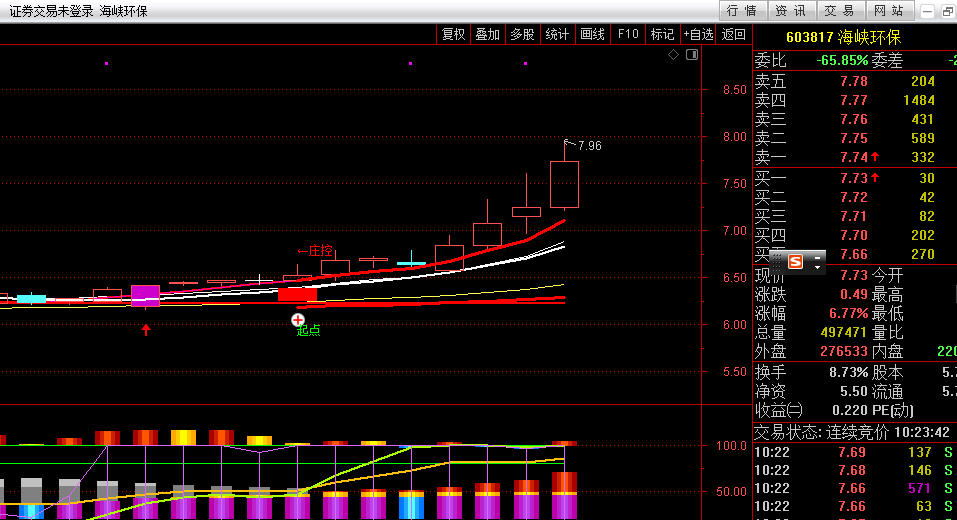Open the Sogou input bar dropdown arrow
This screenshot has height=520, width=957.
[817, 267]
